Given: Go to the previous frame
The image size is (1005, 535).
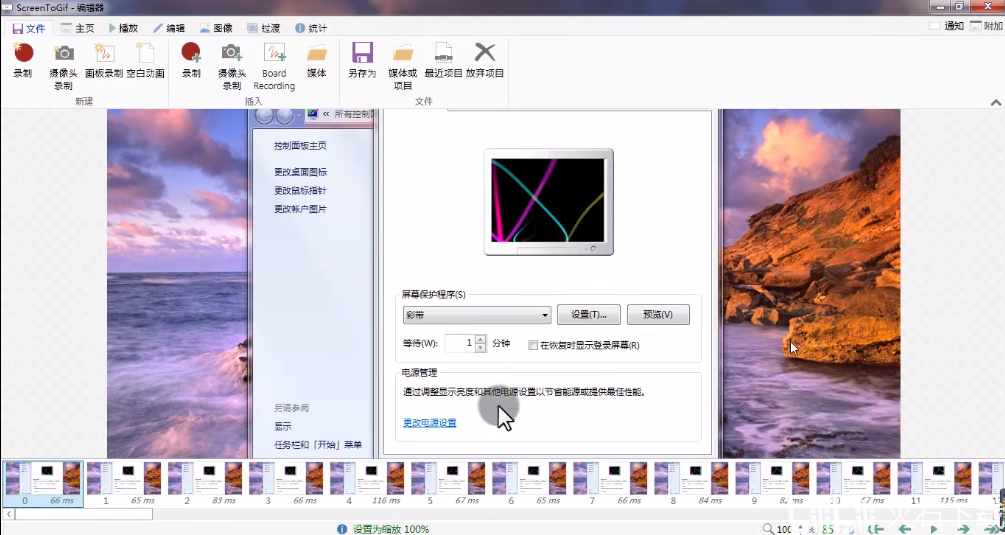Looking at the screenshot, I should pyautogui.click(x=905, y=529).
